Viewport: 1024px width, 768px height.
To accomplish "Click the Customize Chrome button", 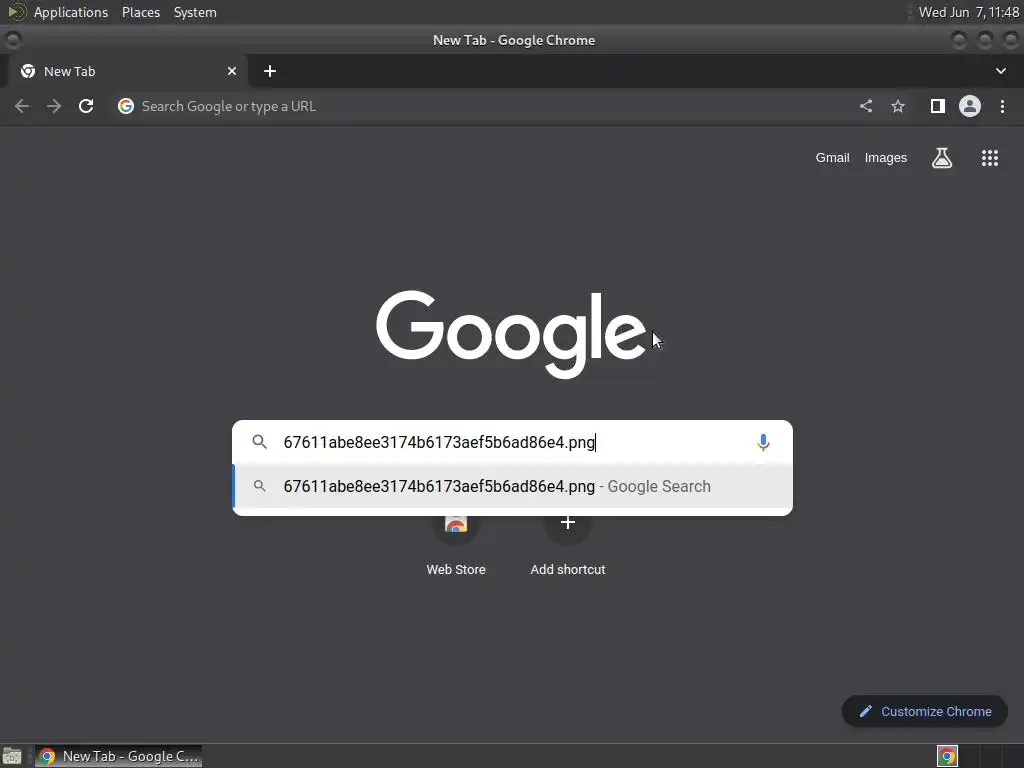I will 925,712.
